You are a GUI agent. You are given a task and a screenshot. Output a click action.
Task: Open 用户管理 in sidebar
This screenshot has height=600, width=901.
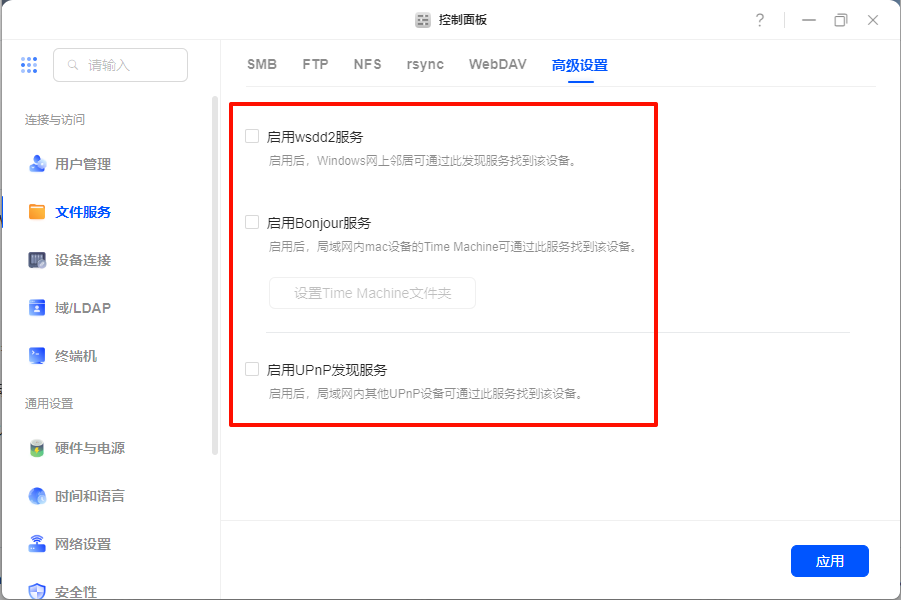pos(83,164)
